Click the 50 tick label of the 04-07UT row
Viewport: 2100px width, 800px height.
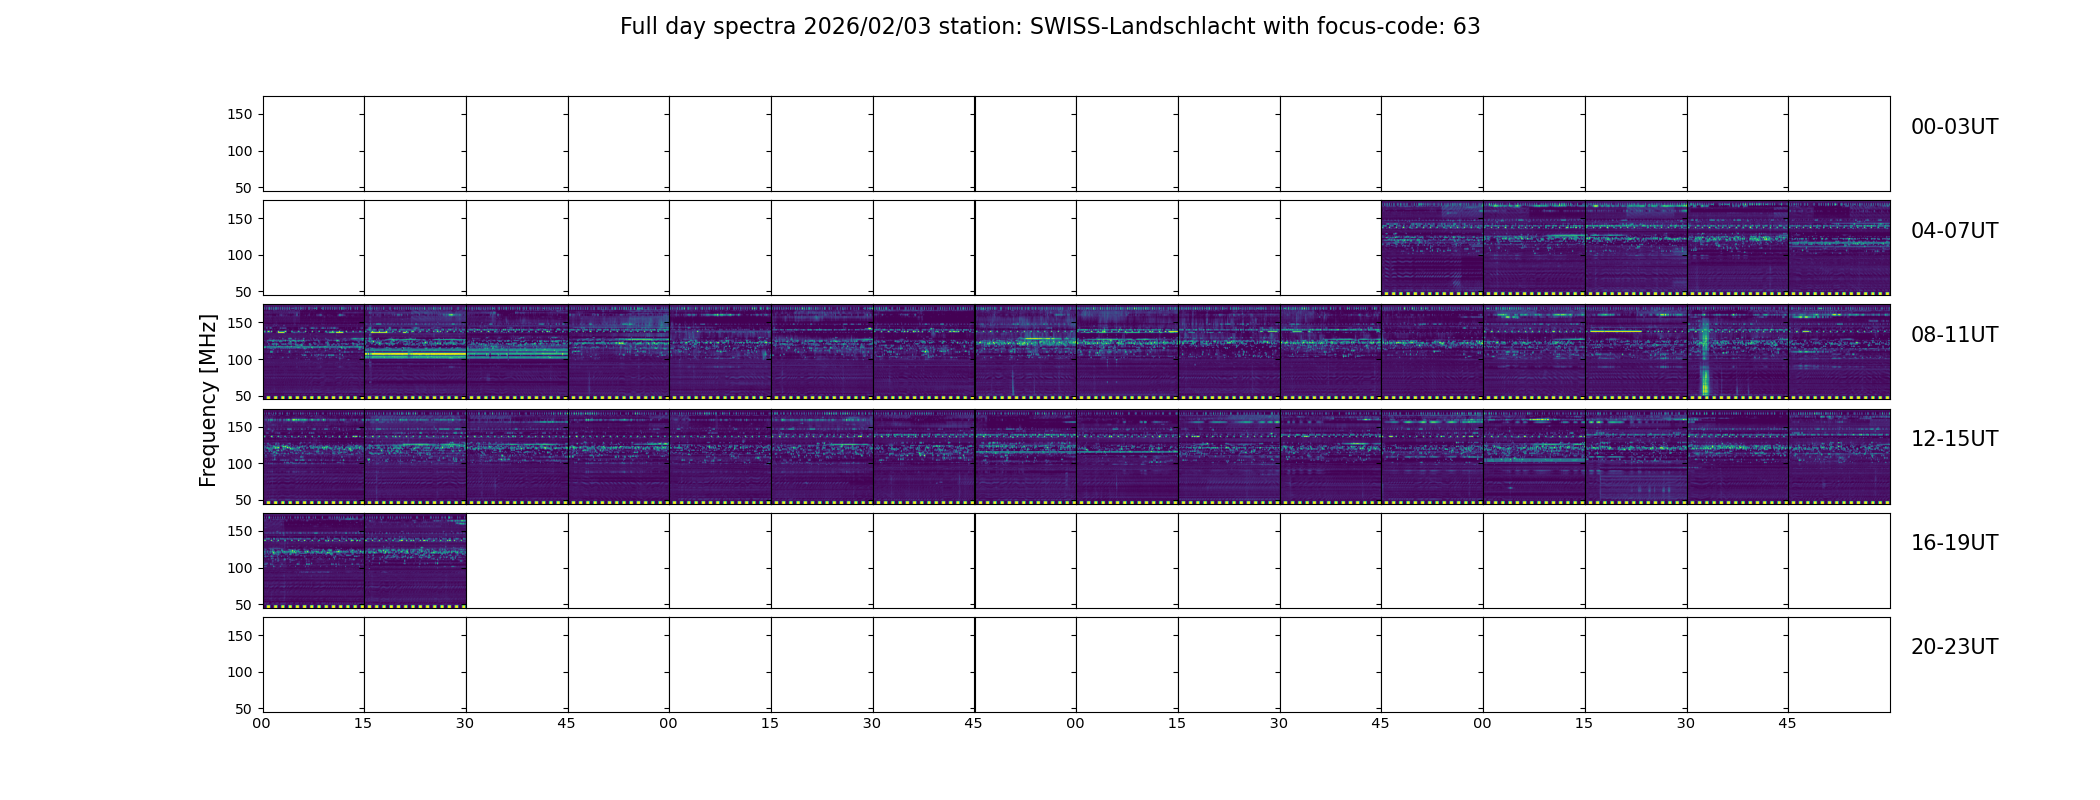coord(244,292)
